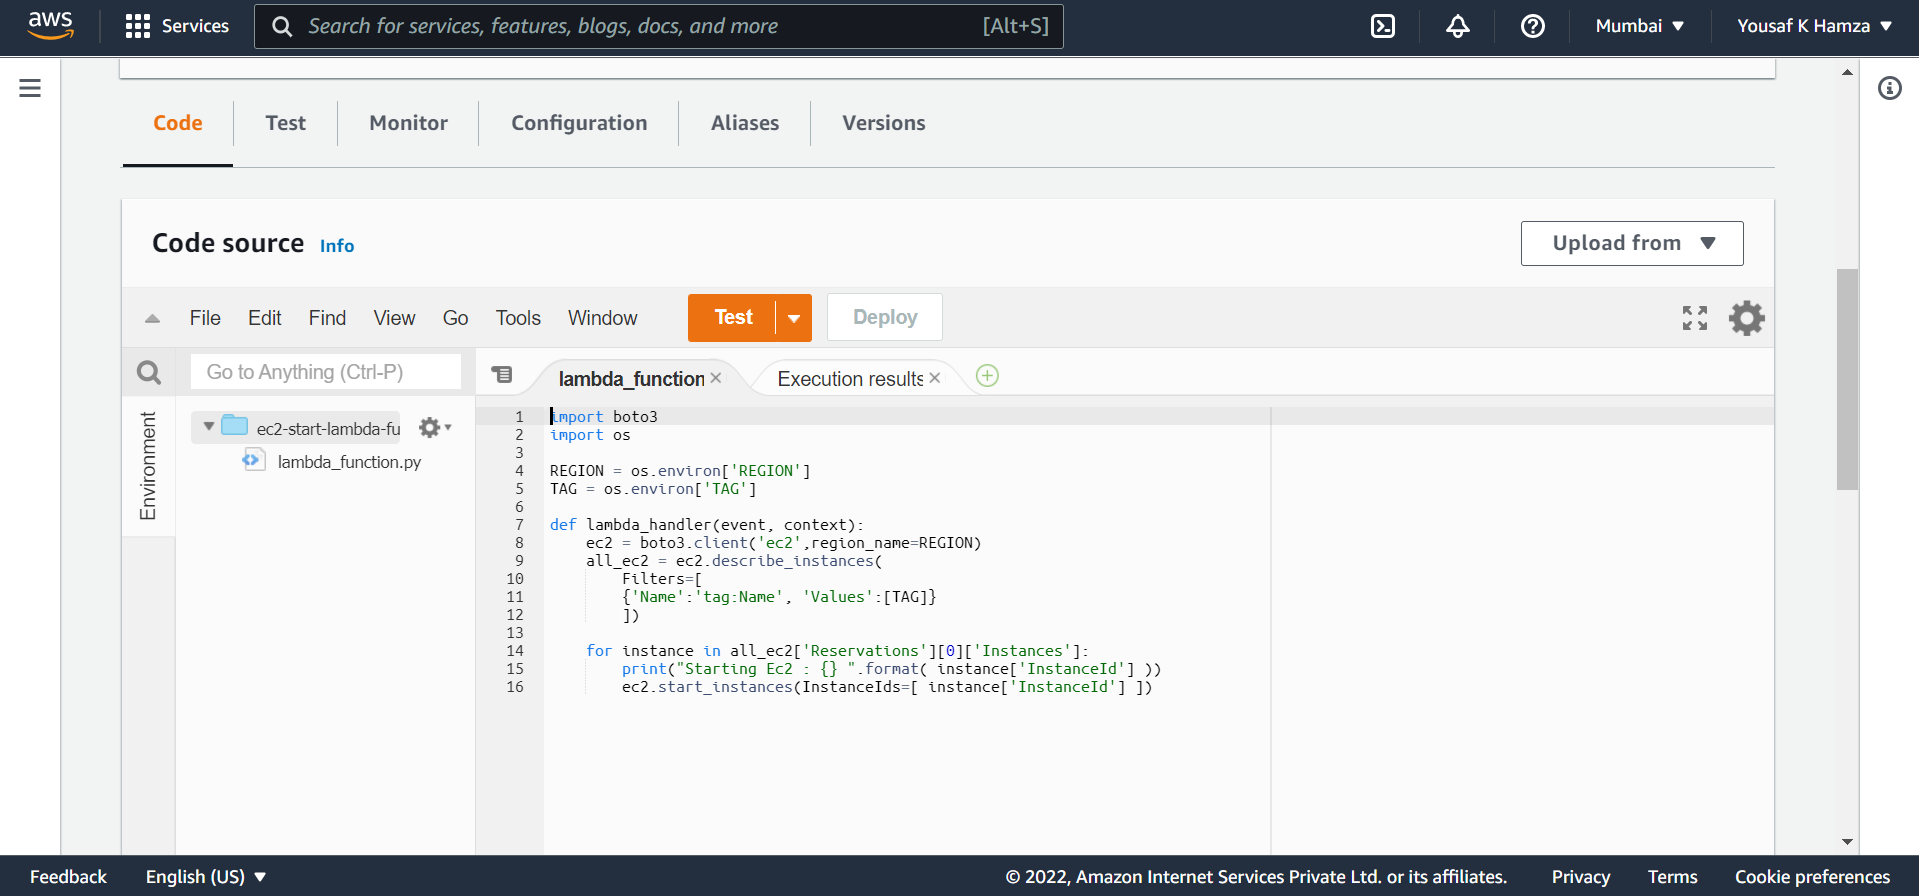Image resolution: width=1919 pixels, height=896 pixels.
Task: Collapse the IDE menu bar arrow
Action: [152, 319]
